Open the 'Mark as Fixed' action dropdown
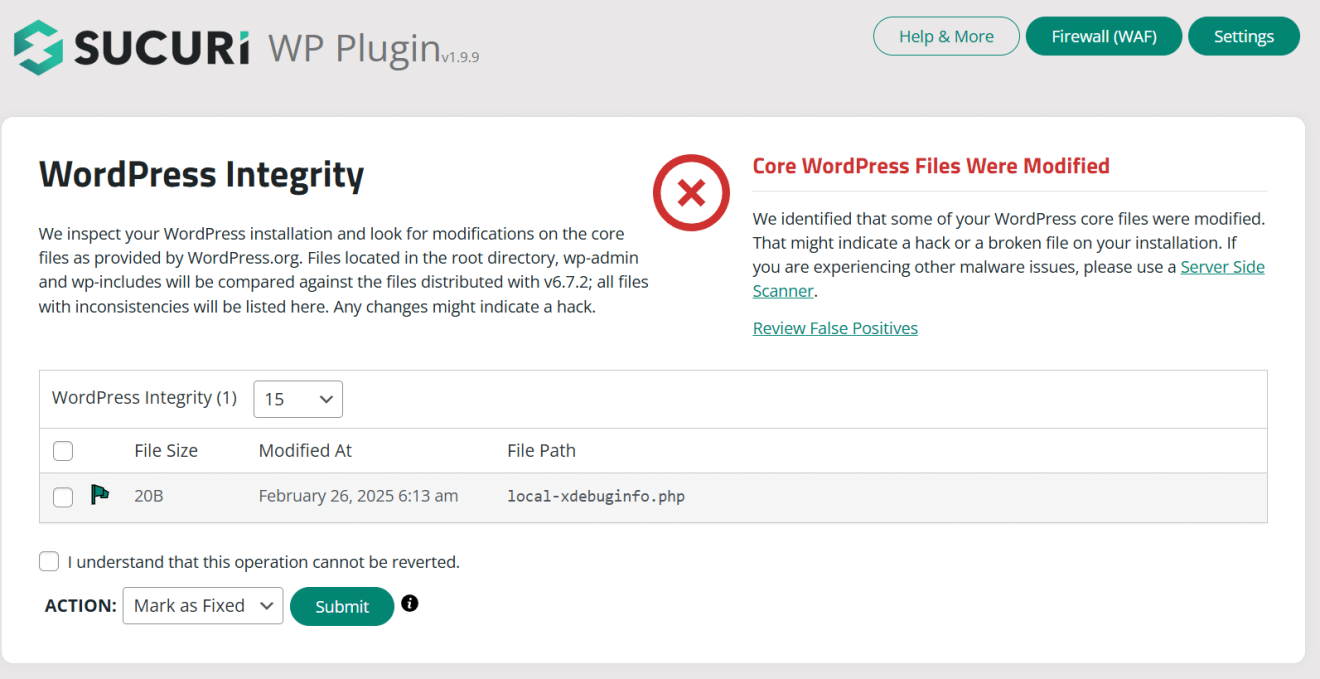 pos(203,605)
